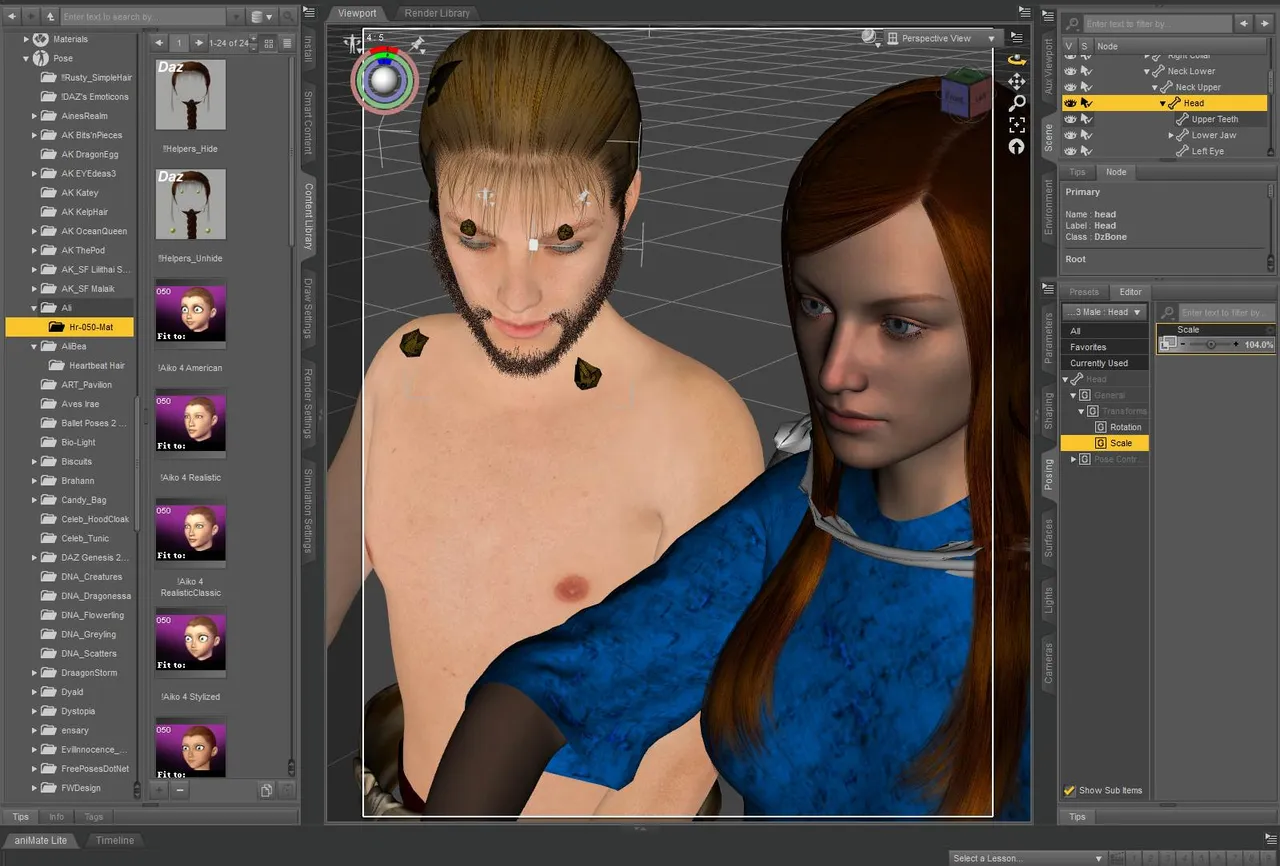Click Scene filter next arrow
The image size is (1280, 866).
1263,23
